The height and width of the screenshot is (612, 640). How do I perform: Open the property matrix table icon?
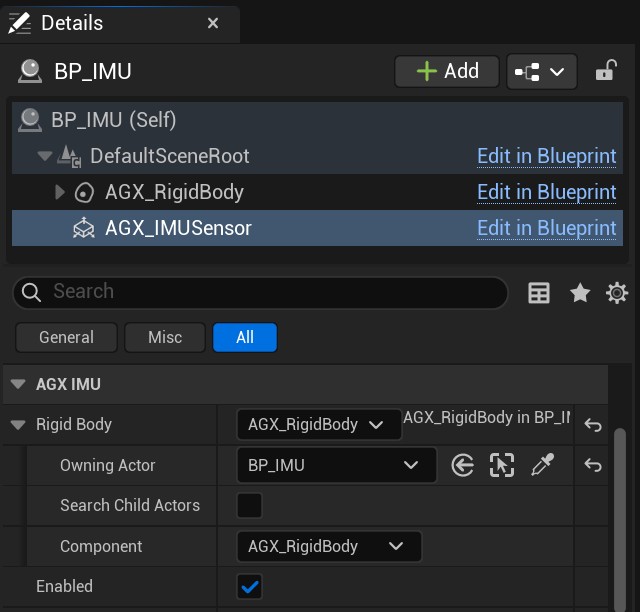tap(539, 292)
